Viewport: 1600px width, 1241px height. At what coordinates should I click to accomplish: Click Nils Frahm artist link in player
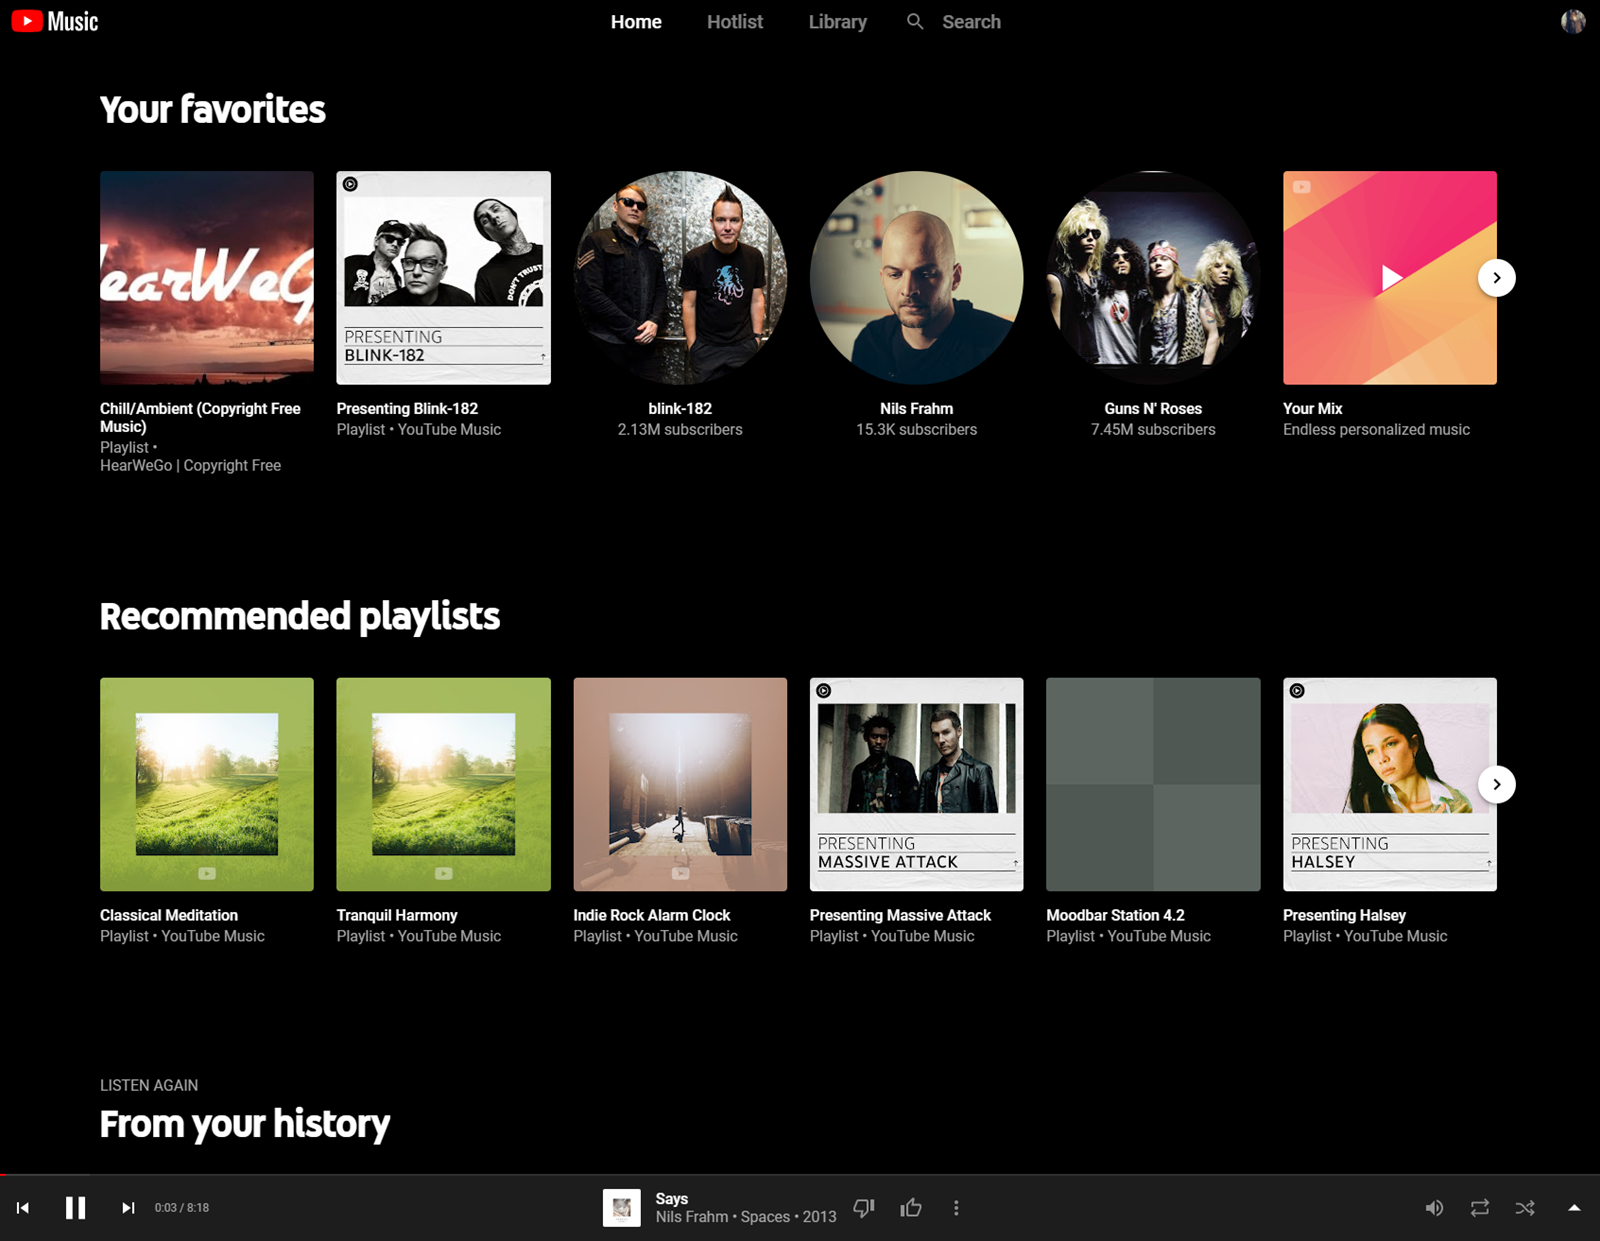[x=691, y=1217]
